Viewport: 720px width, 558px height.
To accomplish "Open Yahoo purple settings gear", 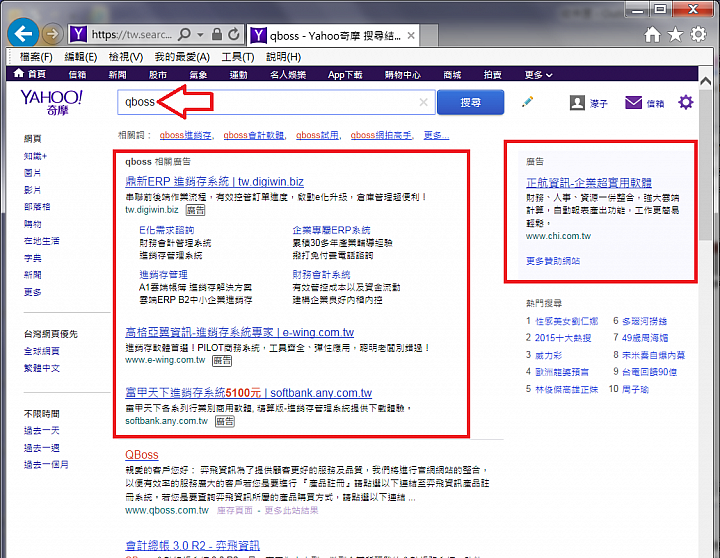I will [686, 102].
